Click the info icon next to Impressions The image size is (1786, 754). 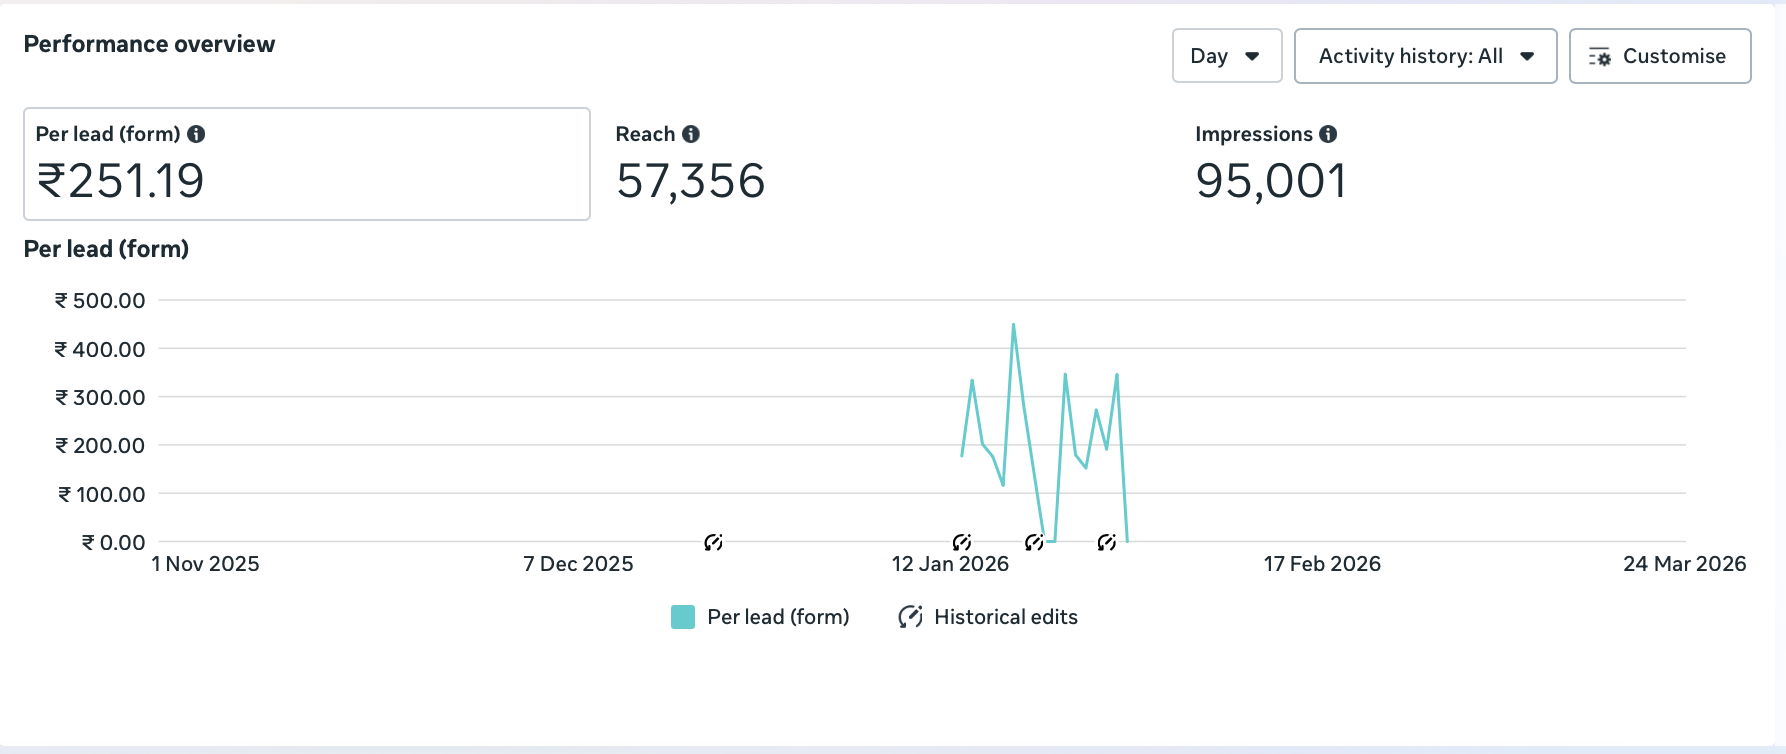pos(1328,134)
